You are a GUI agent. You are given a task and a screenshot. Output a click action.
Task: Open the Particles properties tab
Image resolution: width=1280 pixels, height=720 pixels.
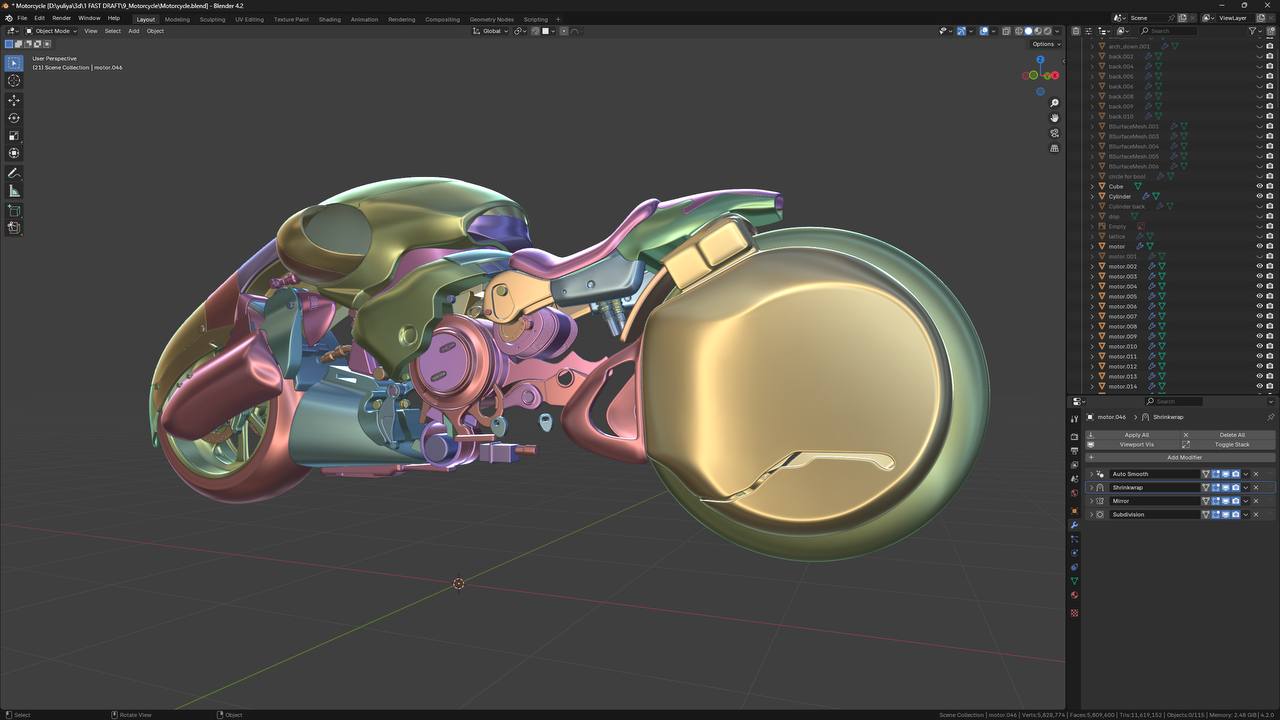coord(1074,539)
